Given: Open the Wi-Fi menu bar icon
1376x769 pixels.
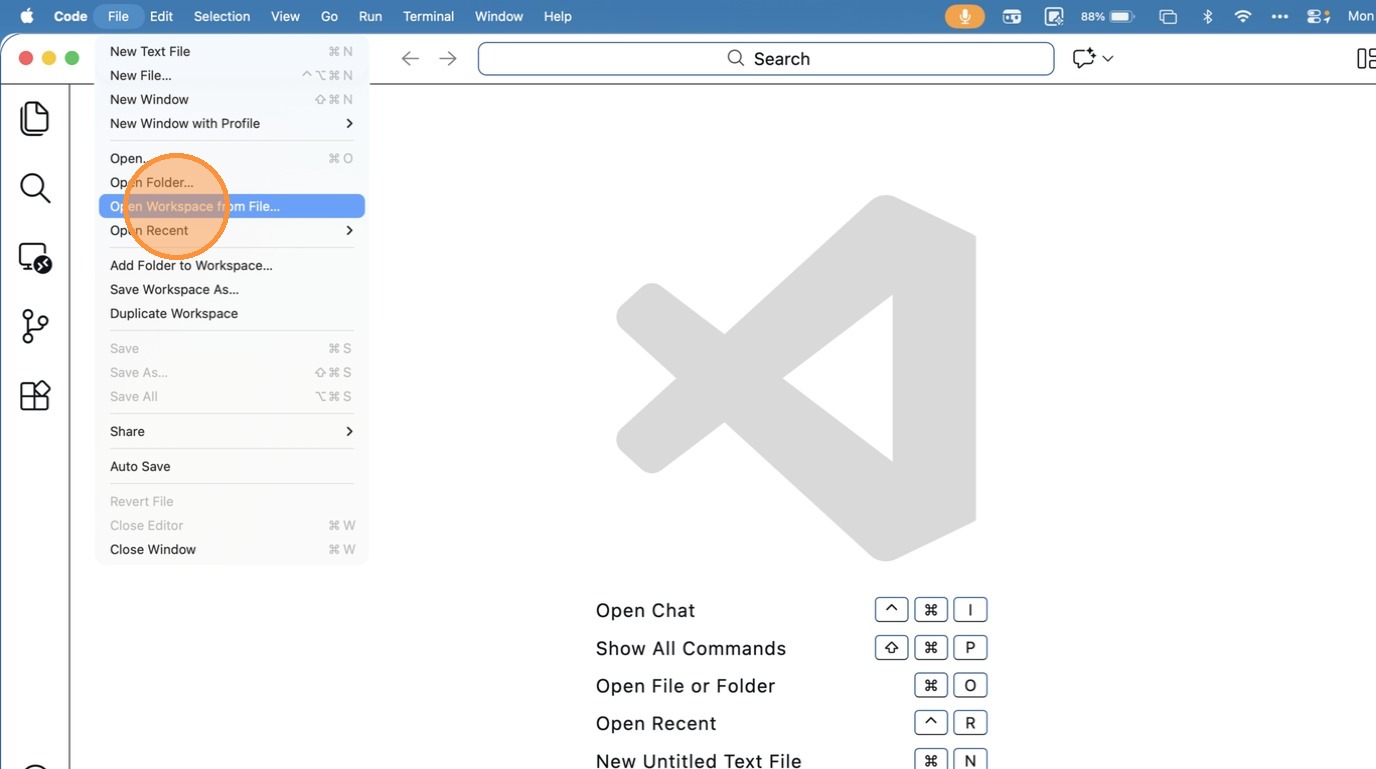Looking at the screenshot, I should tap(1243, 16).
